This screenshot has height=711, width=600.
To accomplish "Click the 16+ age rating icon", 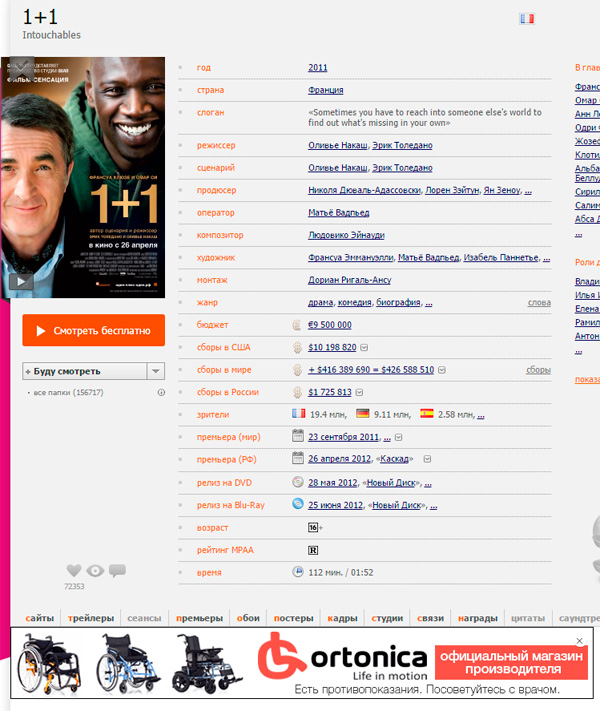I will pyautogui.click(x=314, y=527).
